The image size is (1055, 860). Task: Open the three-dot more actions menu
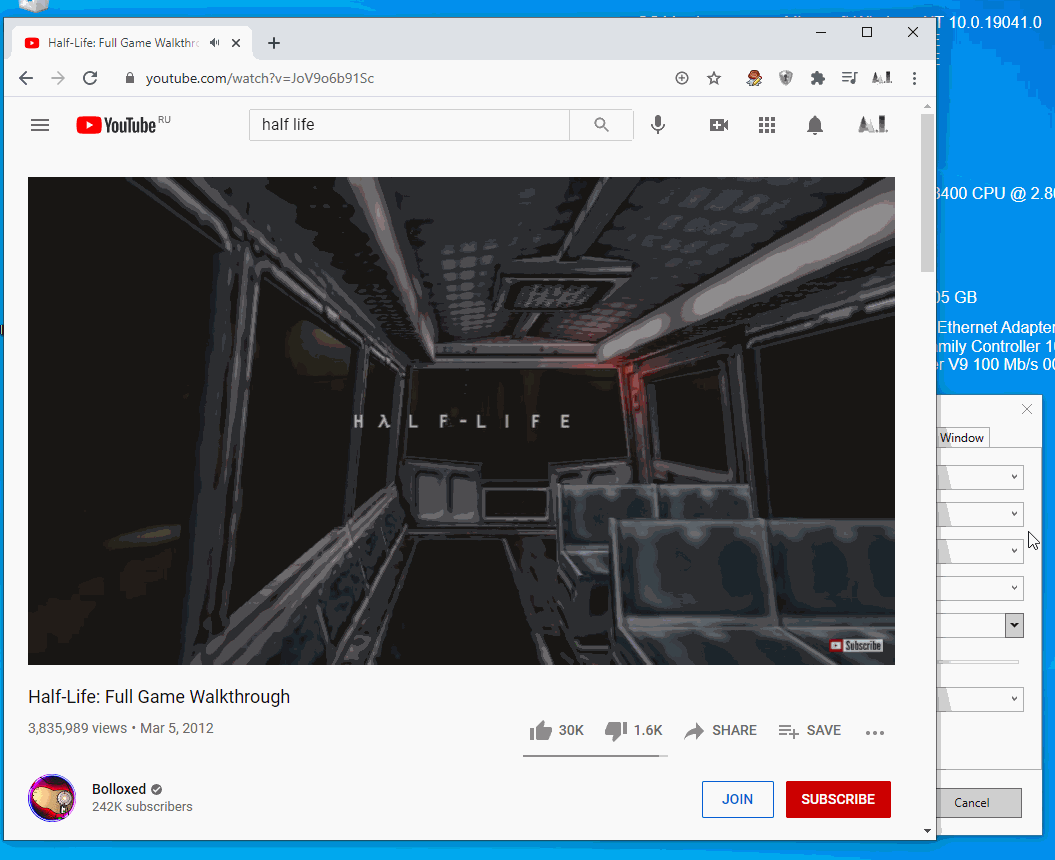pyautogui.click(x=875, y=732)
